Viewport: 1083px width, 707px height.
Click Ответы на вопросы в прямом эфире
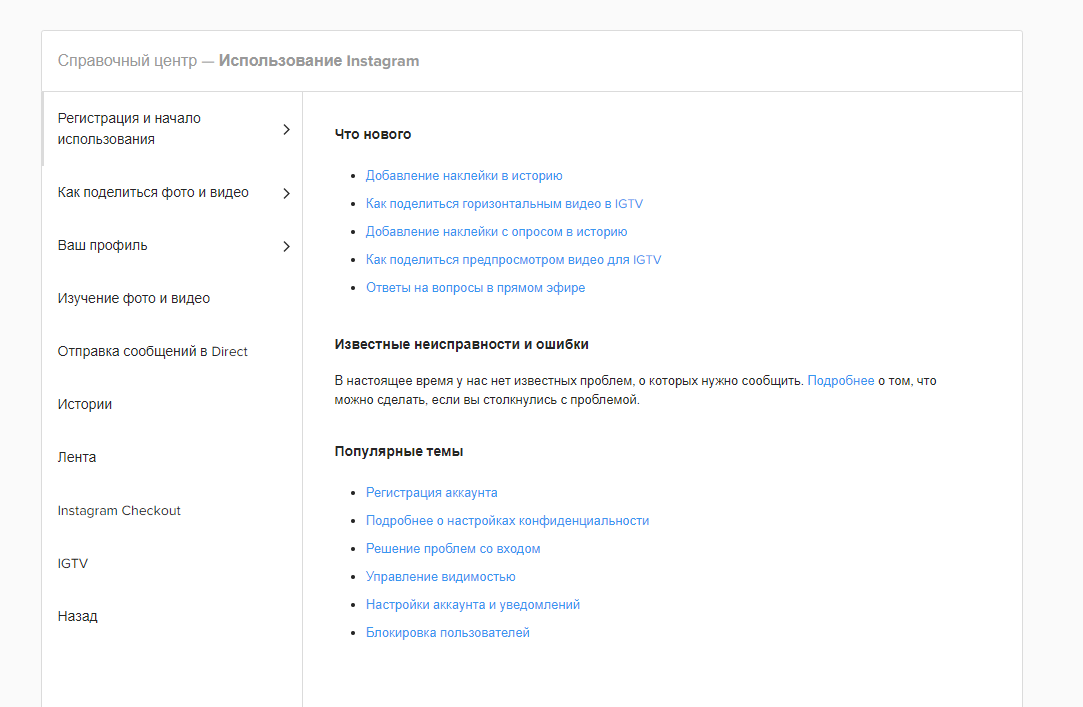point(475,288)
